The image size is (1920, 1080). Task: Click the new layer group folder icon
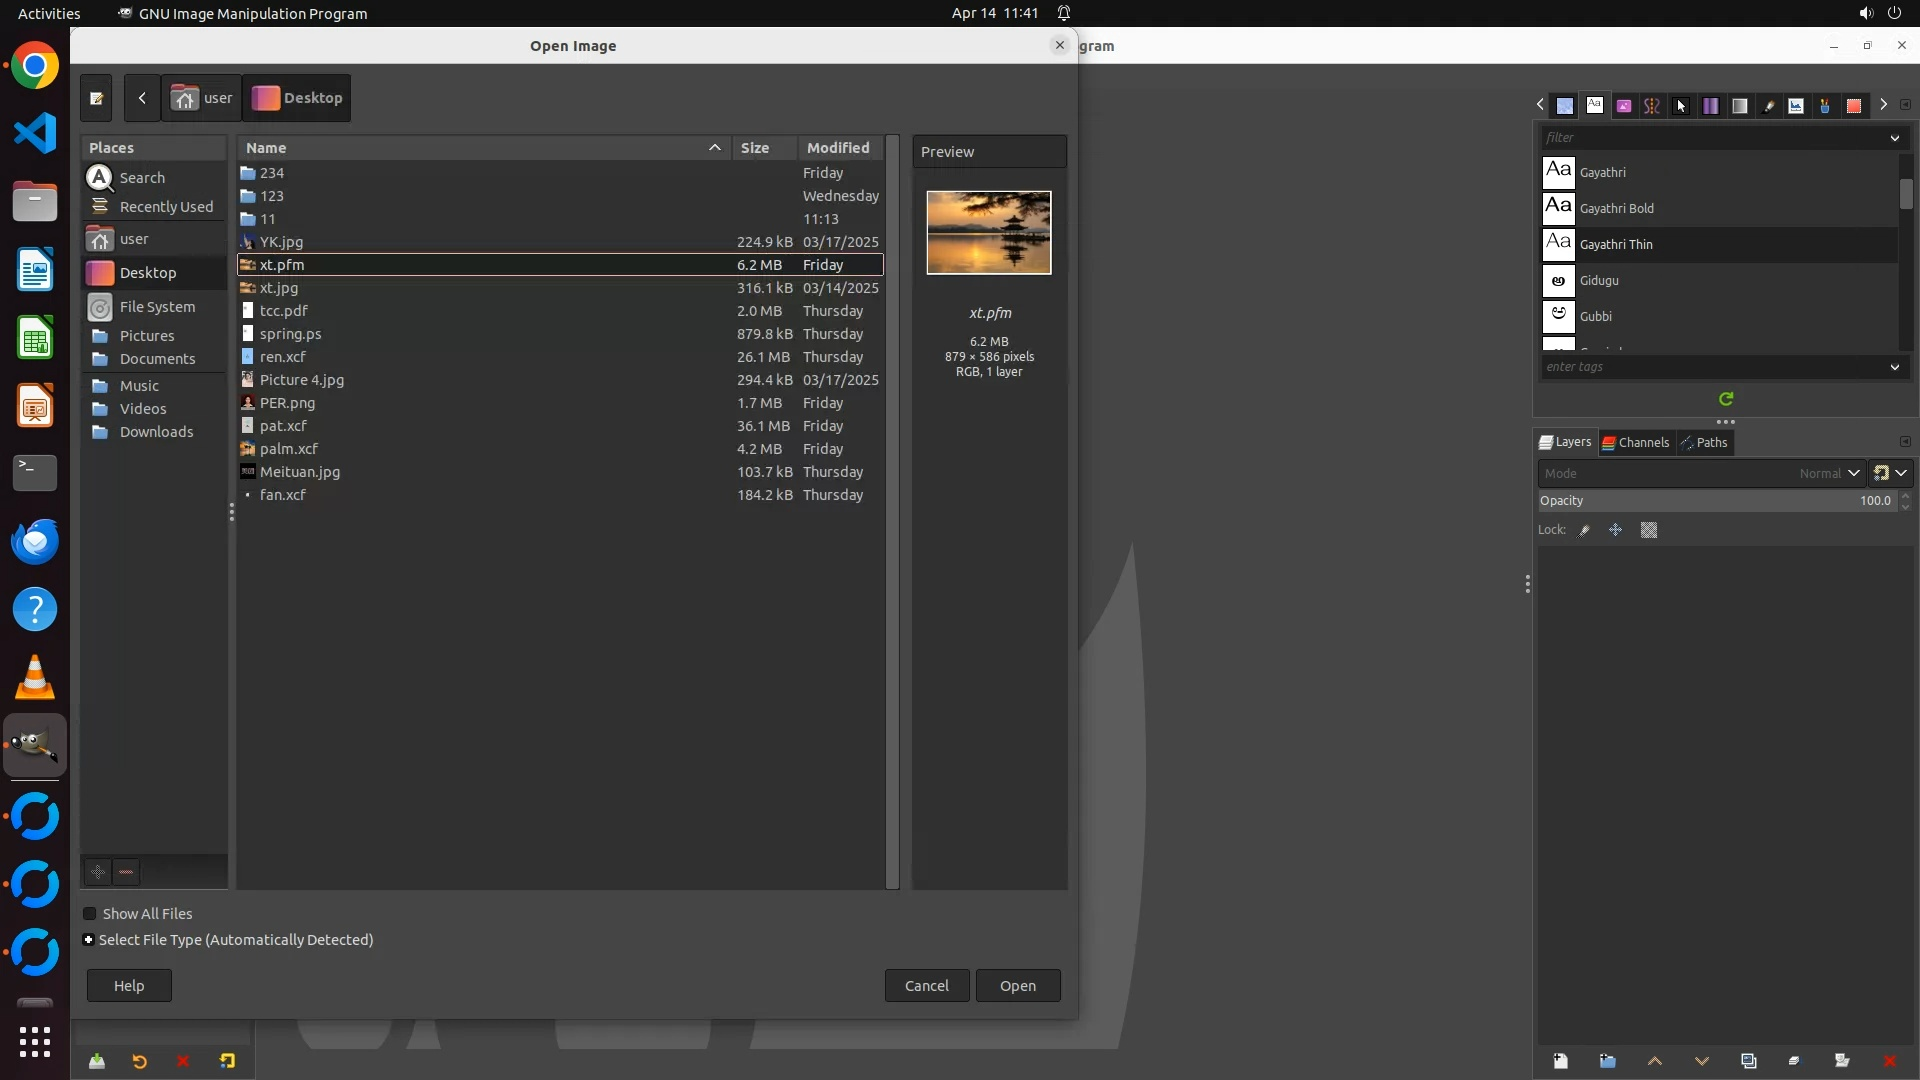click(1607, 1061)
